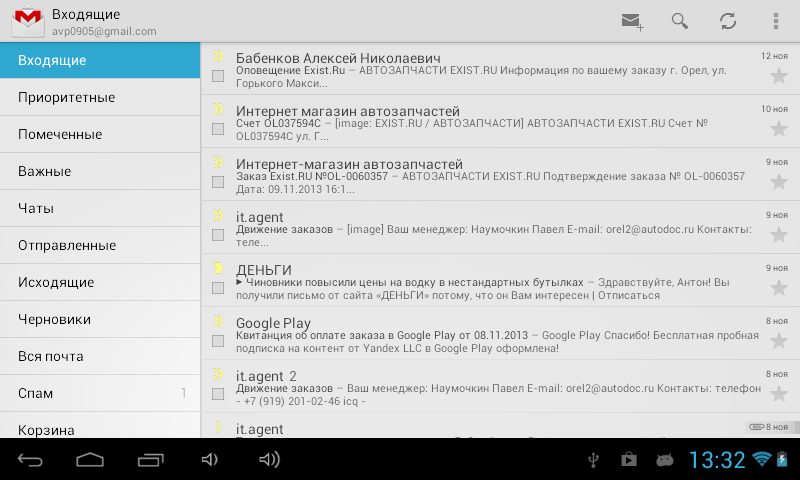Check the Google Play email checkbox

click(x=218, y=341)
